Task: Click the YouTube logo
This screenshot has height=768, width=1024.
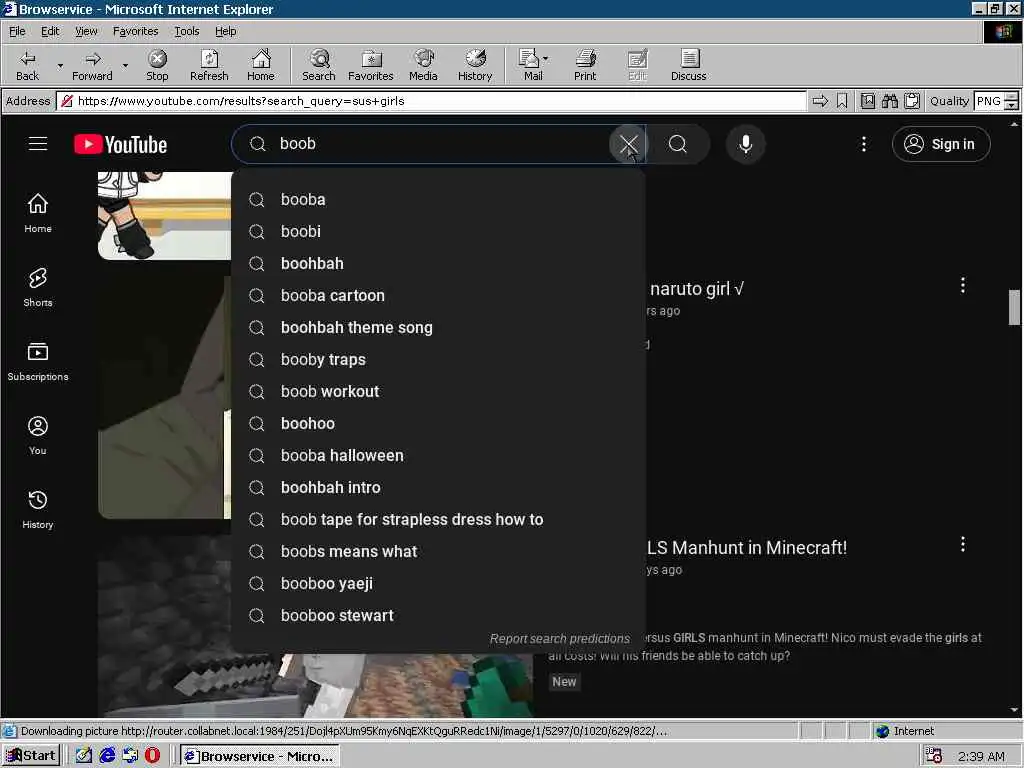Action: [121, 144]
